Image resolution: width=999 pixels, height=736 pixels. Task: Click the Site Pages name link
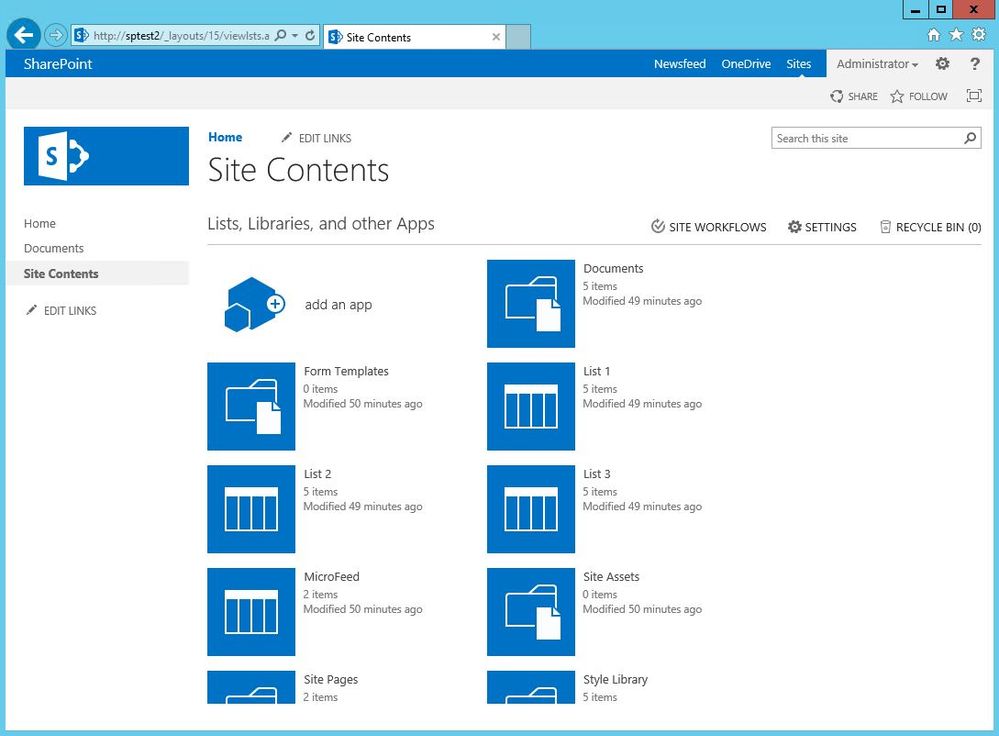tap(331, 679)
